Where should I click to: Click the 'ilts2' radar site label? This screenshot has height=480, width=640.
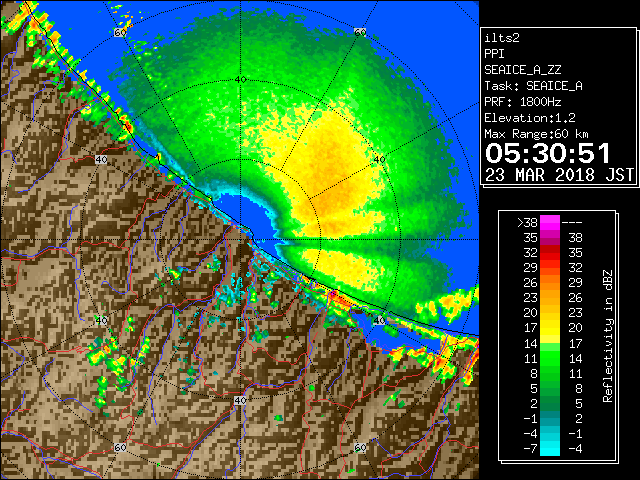click(502, 38)
